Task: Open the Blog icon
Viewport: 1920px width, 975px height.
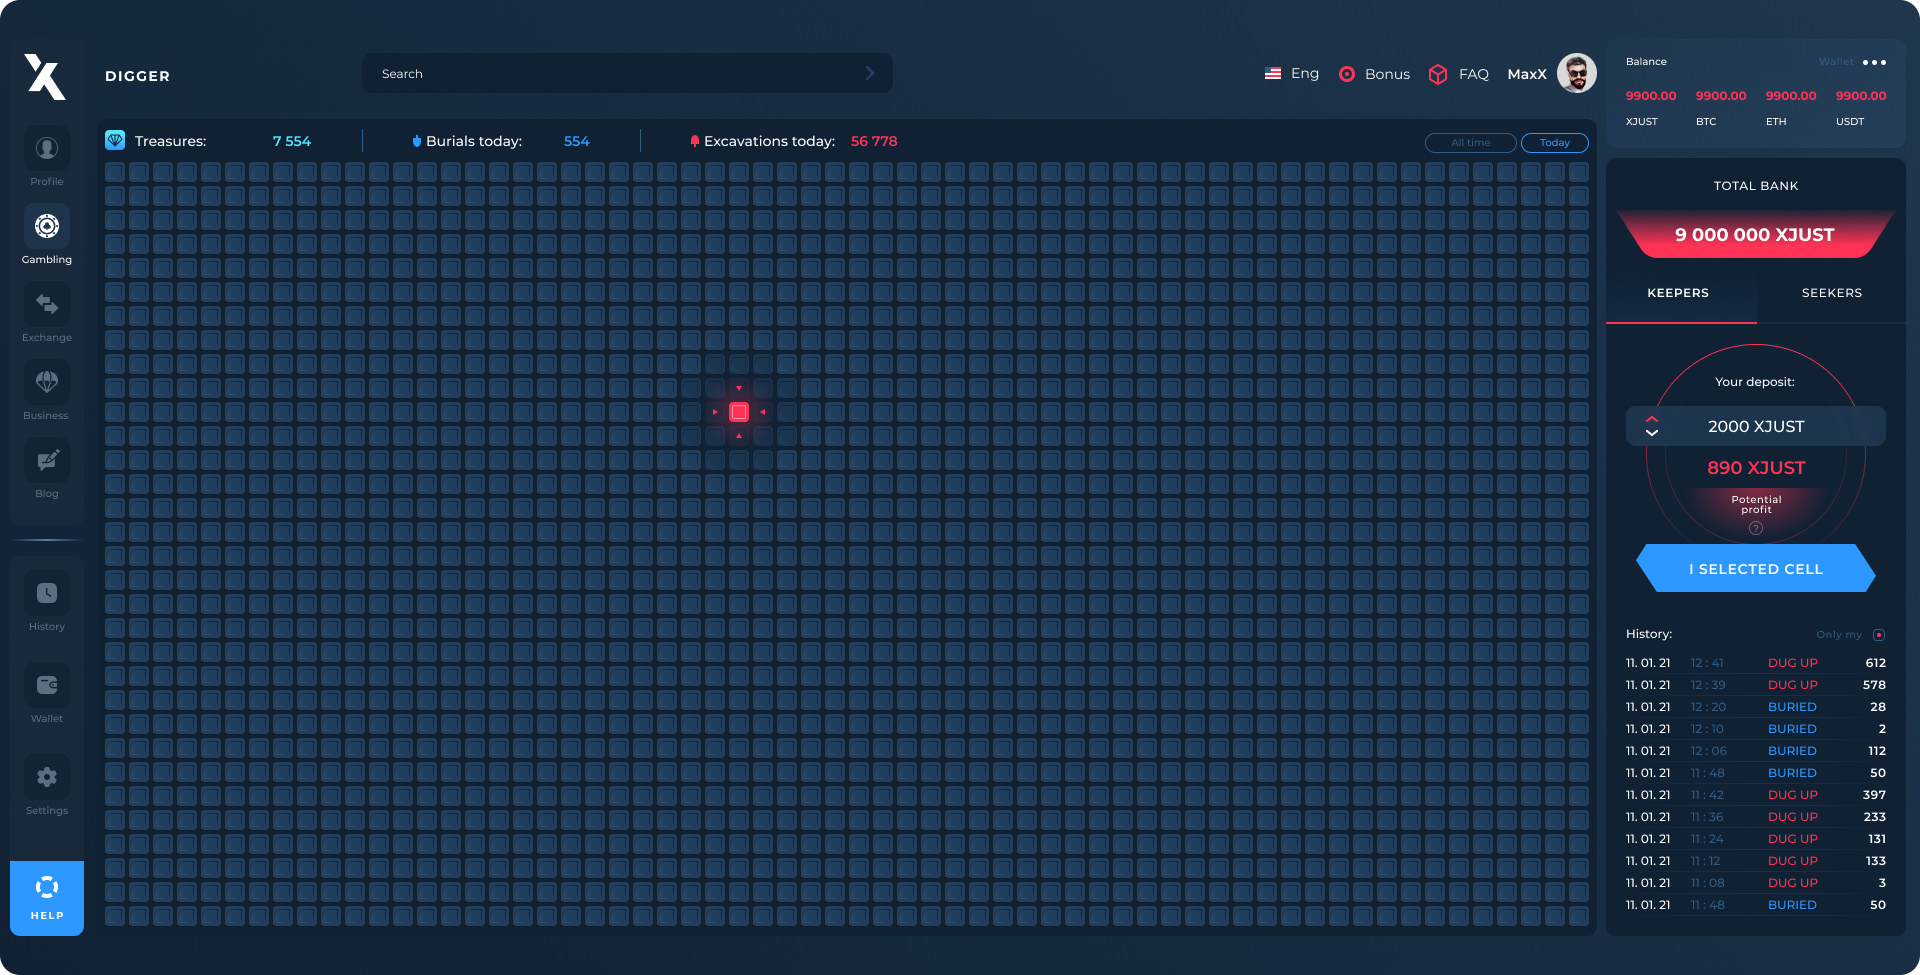Action: click(x=47, y=460)
